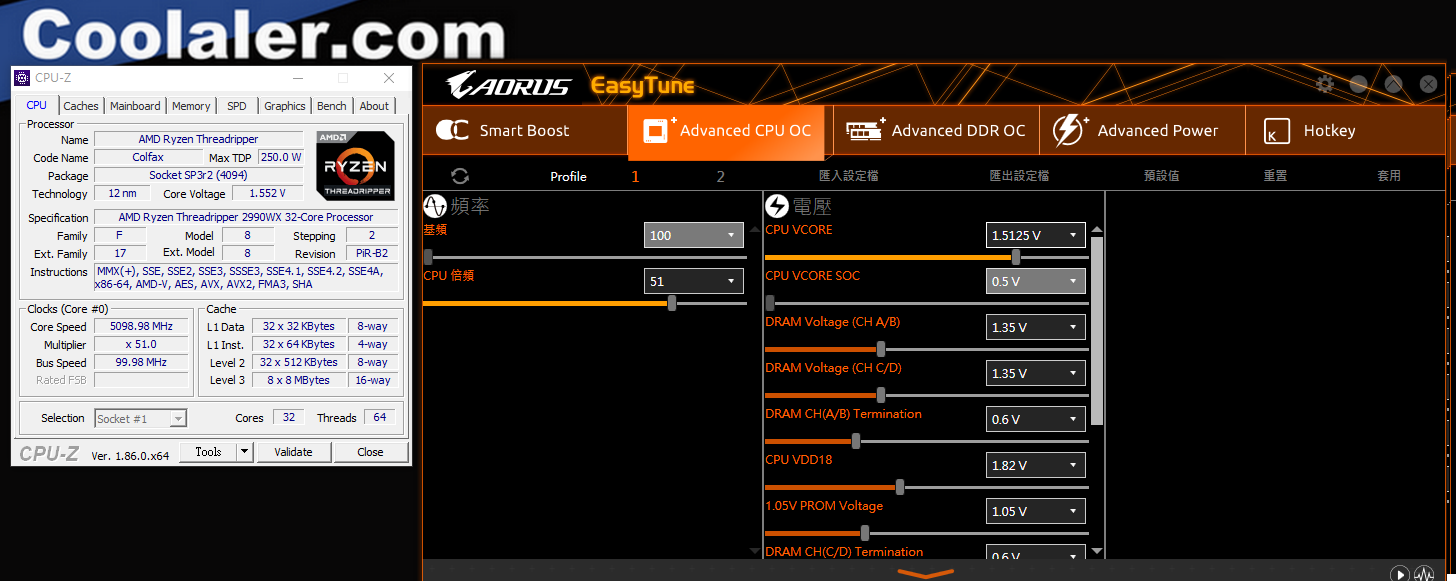
Task: Open DRAM CH(A/B) Termination dropdown
Action: pyautogui.click(x=1035, y=419)
